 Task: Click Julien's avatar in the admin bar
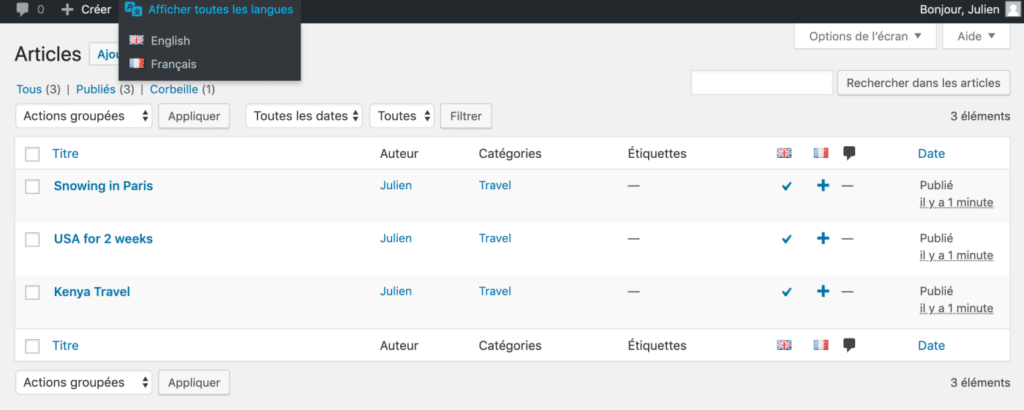click(x=1012, y=10)
